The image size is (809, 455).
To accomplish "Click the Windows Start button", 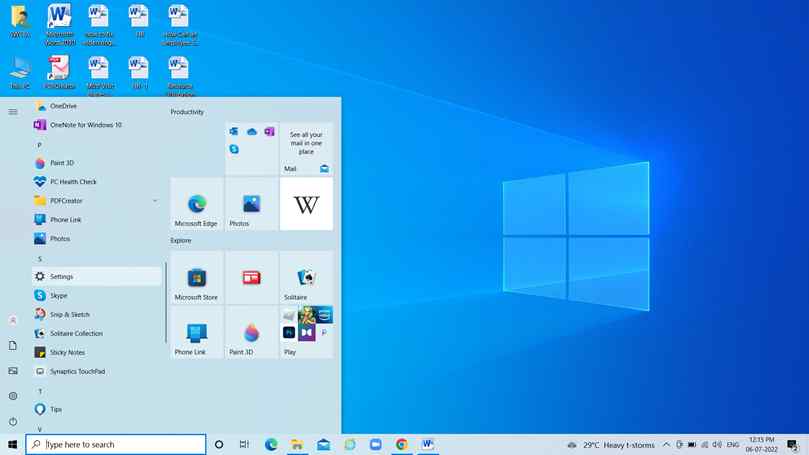I will point(12,444).
